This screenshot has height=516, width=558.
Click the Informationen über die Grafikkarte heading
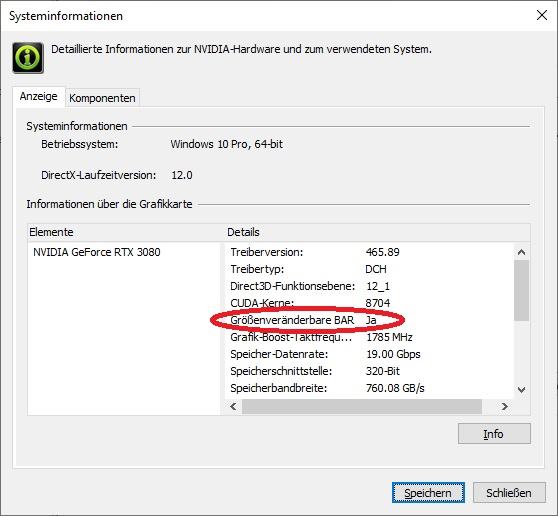coord(109,204)
